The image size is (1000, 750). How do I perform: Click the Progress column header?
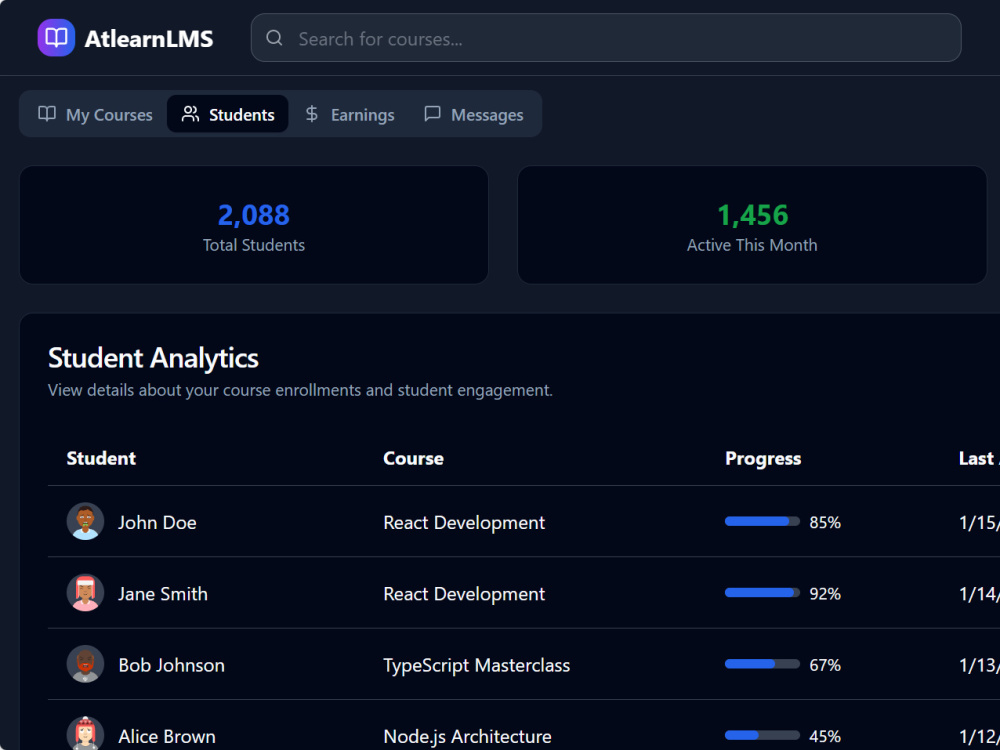763,459
